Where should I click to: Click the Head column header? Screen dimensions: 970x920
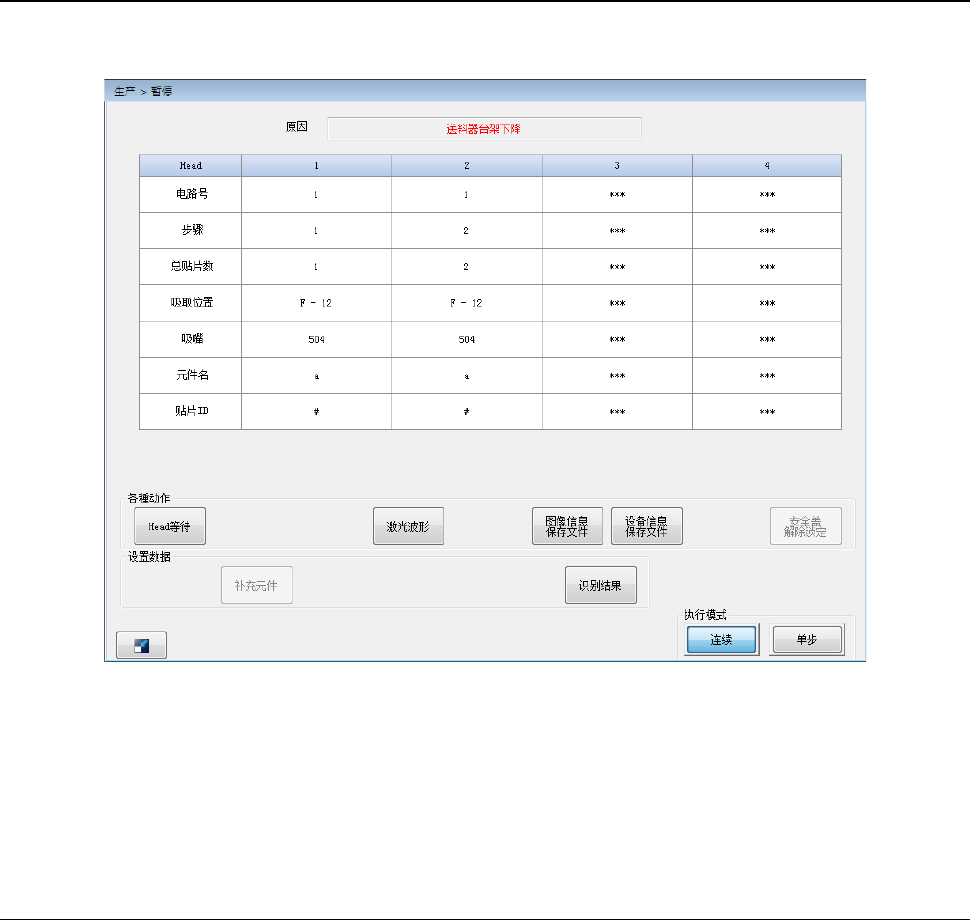click(191, 166)
